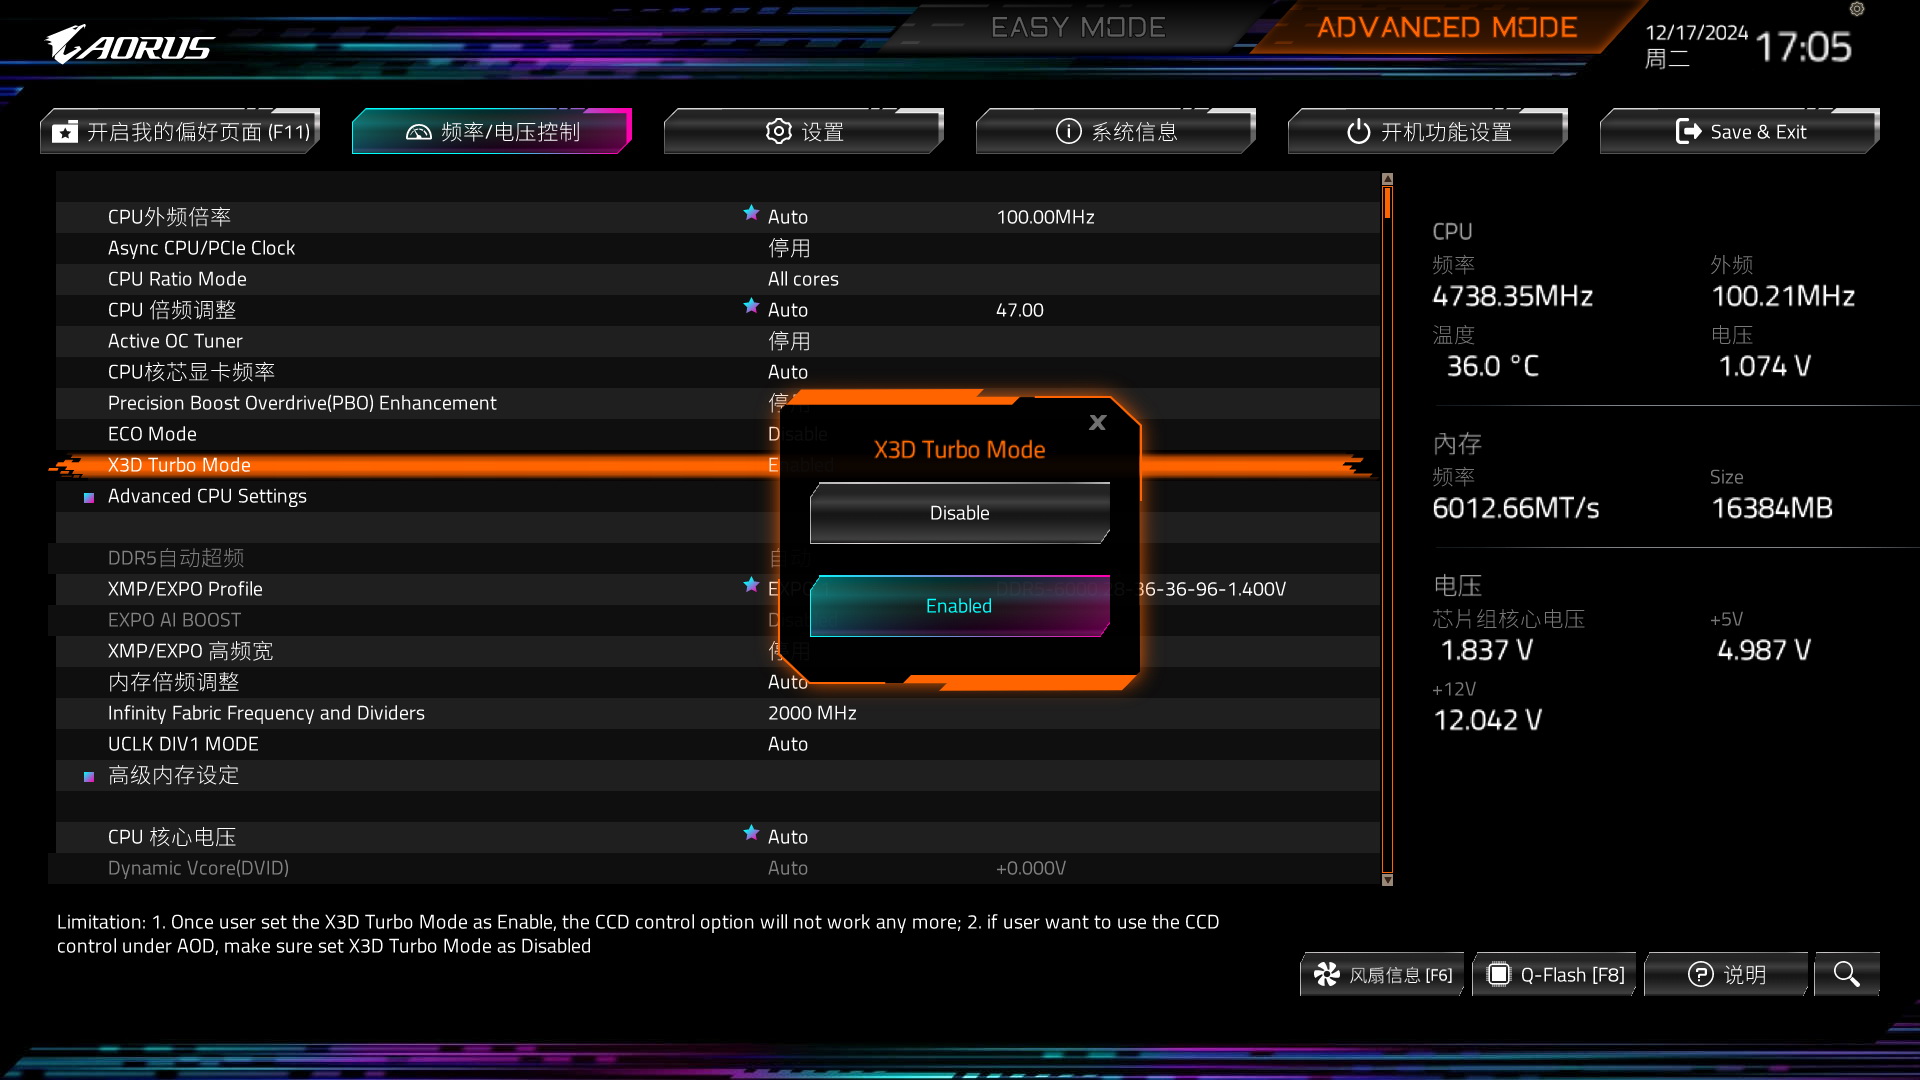The width and height of the screenshot is (1920, 1080).
Task: Click scrollbar up arrow of settings list
Action: pyautogui.click(x=1387, y=179)
